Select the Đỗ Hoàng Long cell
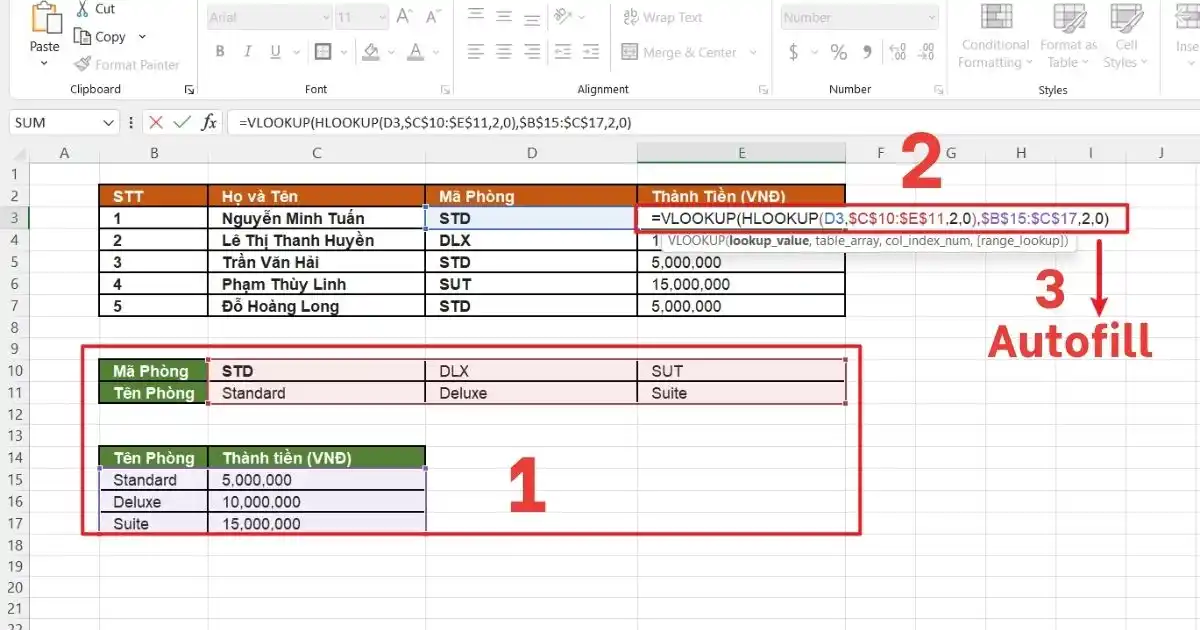Image resolution: width=1200 pixels, height=630 pixels. 317,306
